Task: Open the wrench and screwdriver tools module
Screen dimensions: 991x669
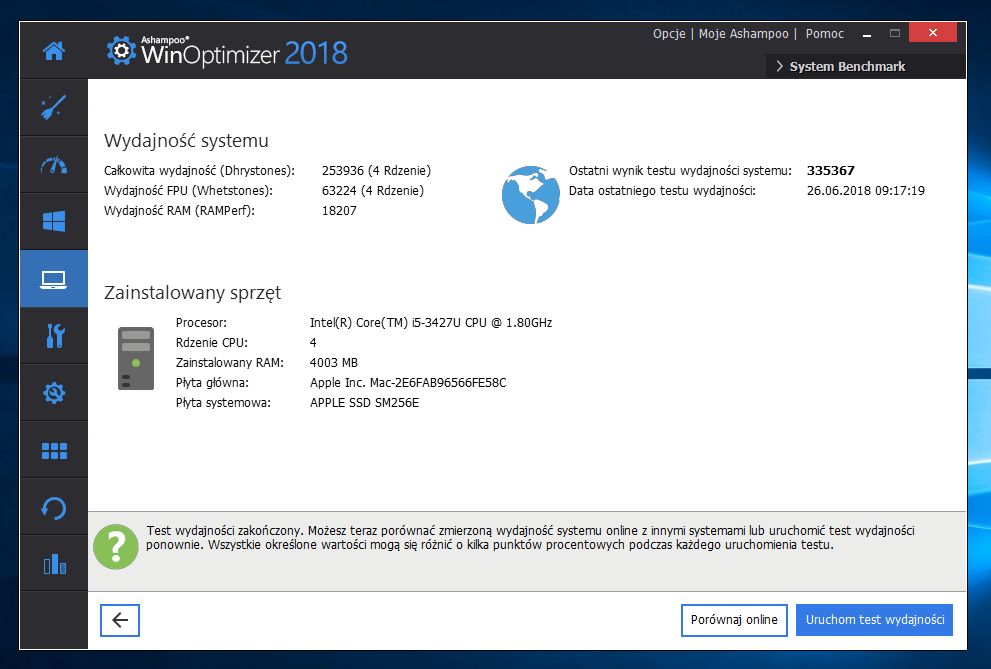Action: pos(54,336)
